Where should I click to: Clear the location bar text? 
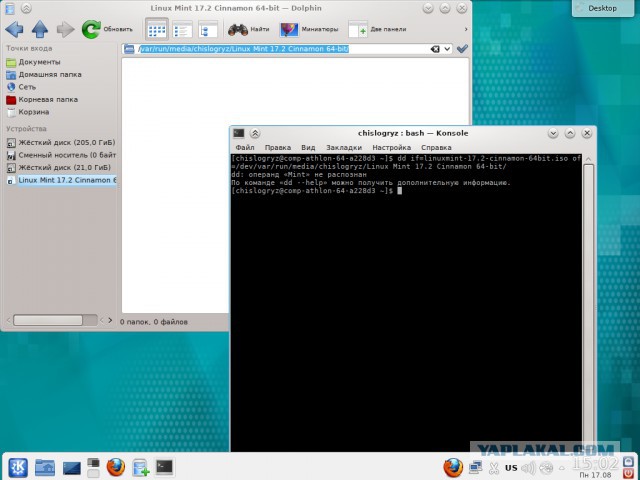click(435, 48)
